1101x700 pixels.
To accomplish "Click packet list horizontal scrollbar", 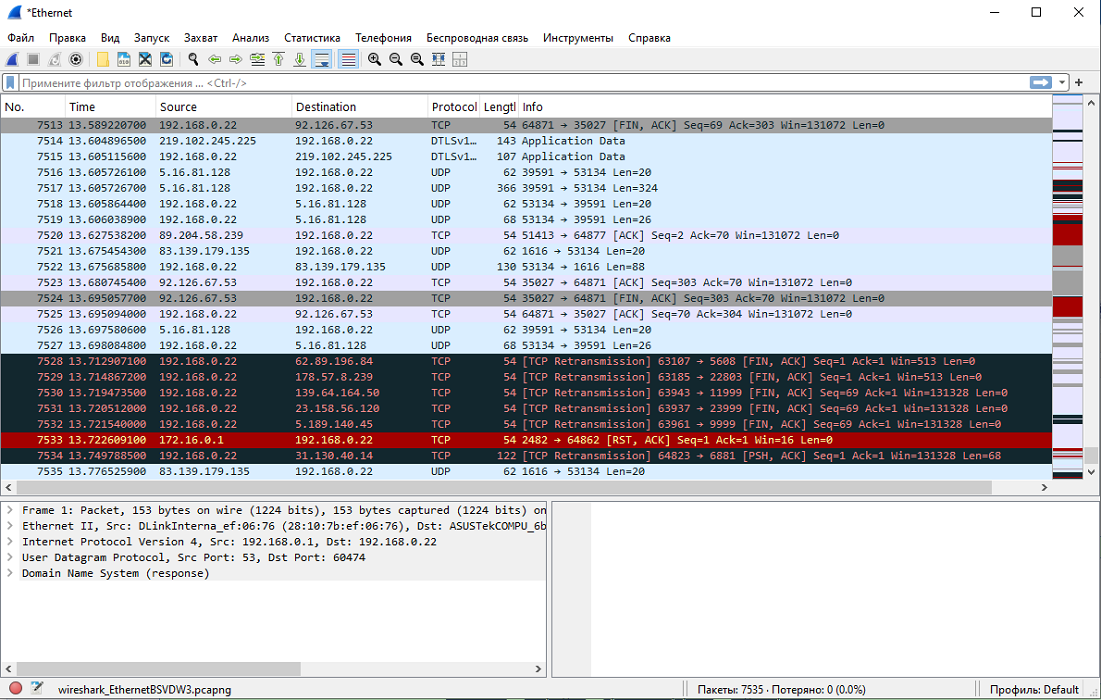I will [504, 487].
